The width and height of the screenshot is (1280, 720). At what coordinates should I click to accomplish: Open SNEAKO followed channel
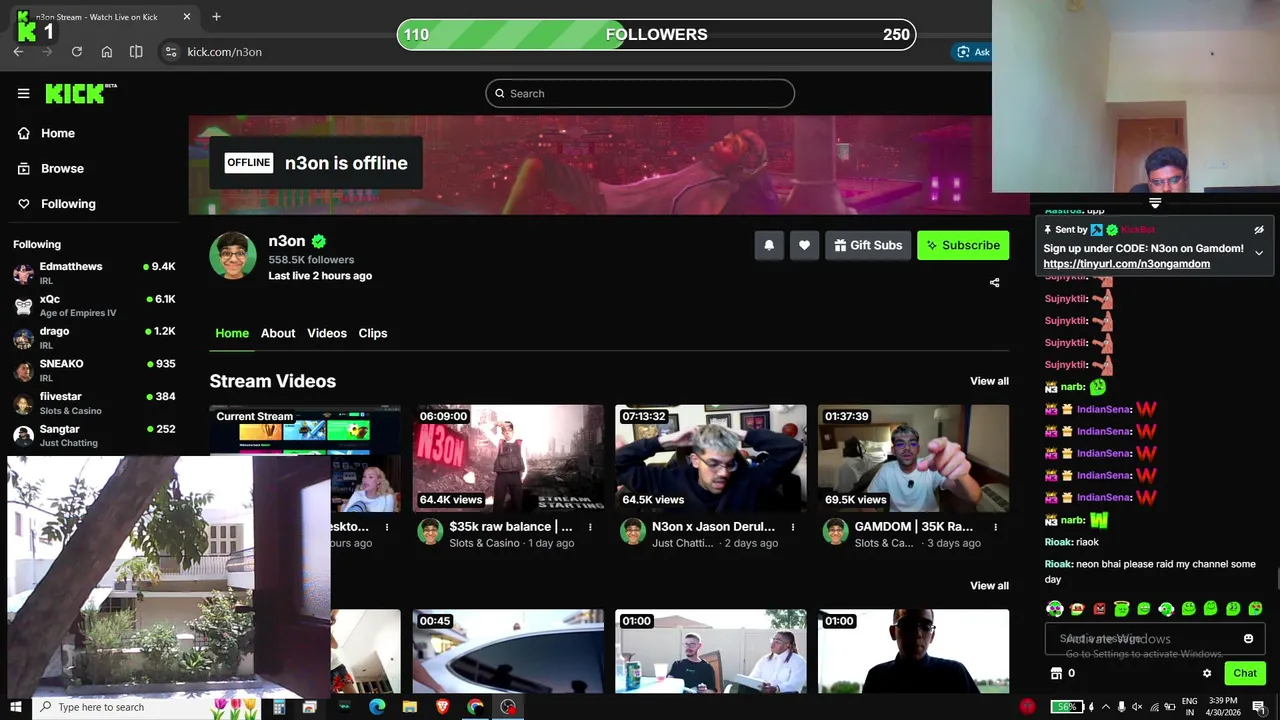tap(94, 370)
